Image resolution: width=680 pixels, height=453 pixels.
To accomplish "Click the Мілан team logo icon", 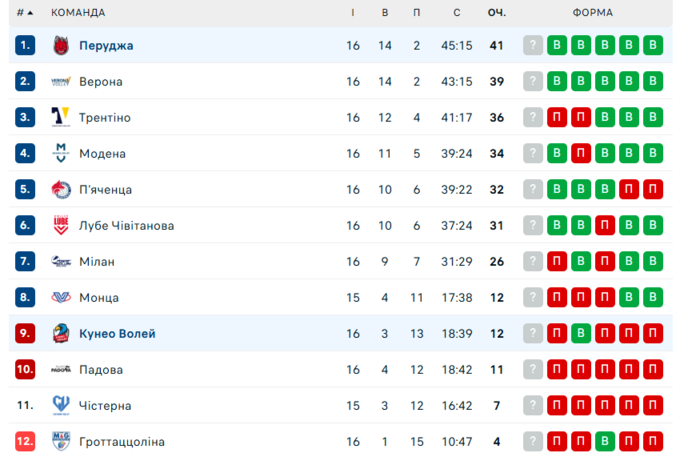I will 60,261.
